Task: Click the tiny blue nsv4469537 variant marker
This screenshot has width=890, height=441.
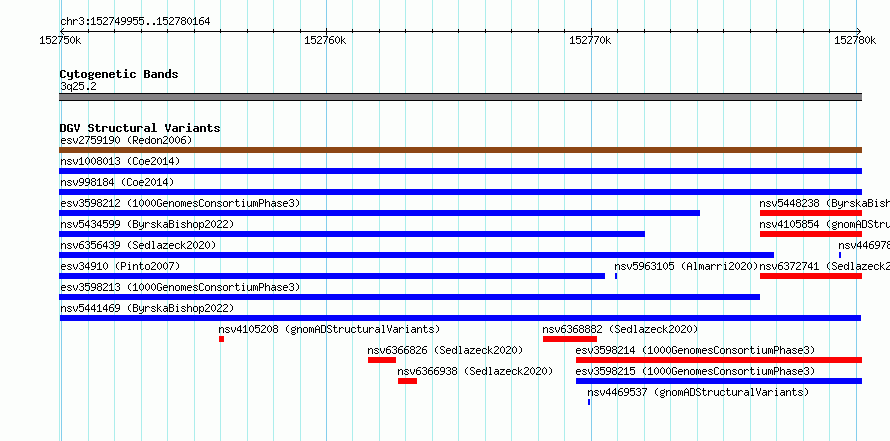Action: click(589, 402)
